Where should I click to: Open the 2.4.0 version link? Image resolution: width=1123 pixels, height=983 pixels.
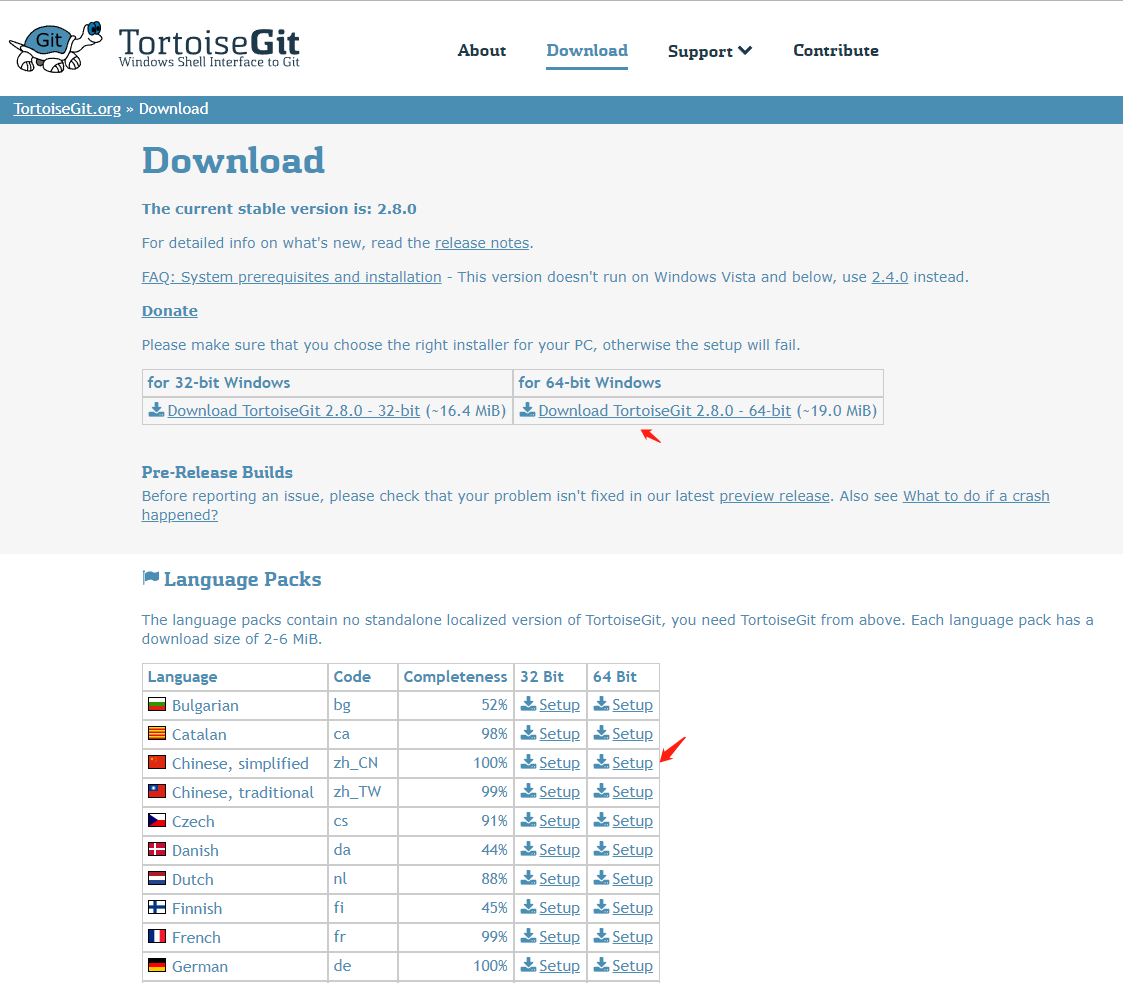coord(890,277)
